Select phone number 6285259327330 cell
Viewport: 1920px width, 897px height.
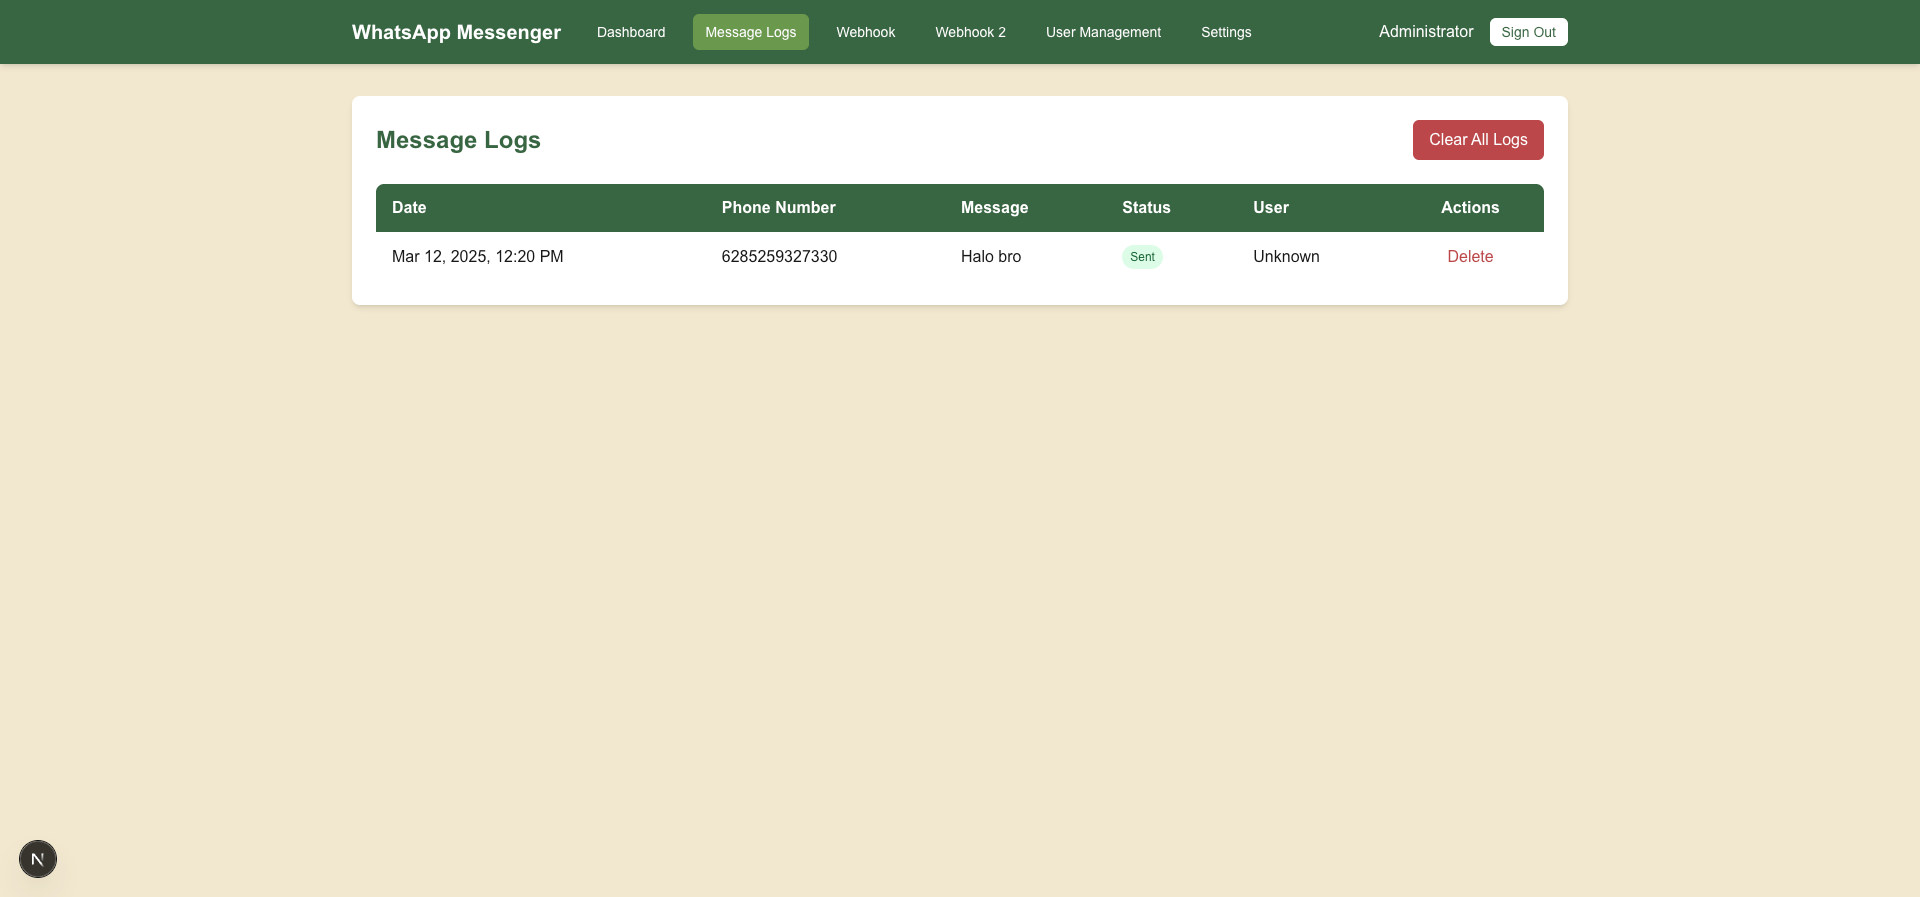(x=779, y=257)
